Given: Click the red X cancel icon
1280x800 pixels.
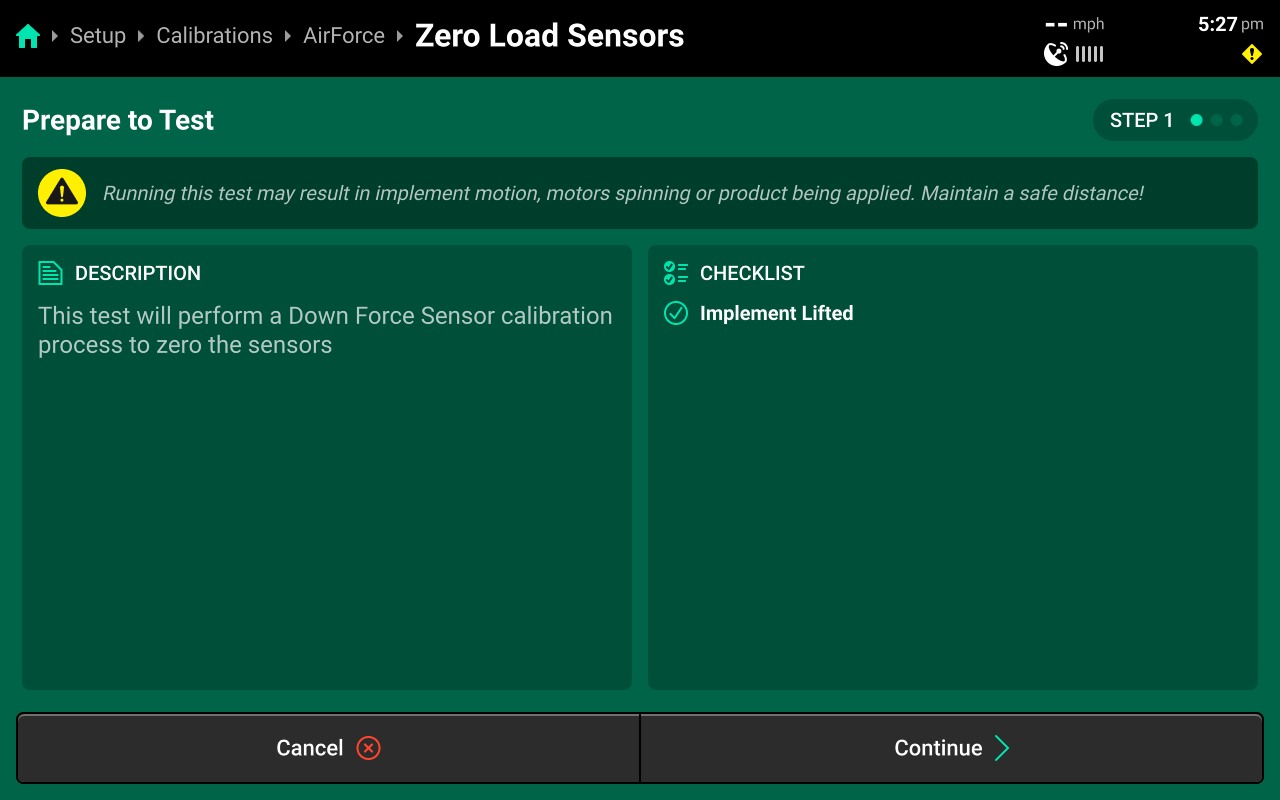Looking at the screenshot, I should tap(368, 748).
